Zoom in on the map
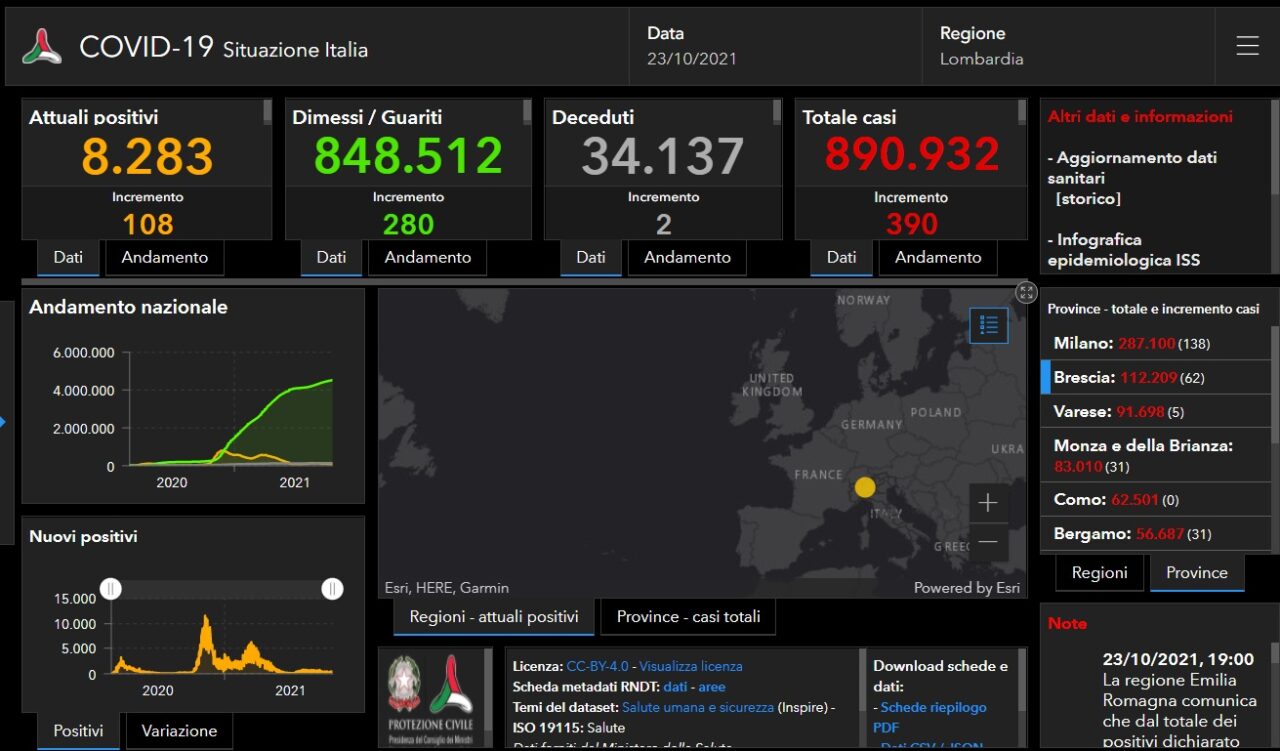1280x751 pixels. point(988,503)
